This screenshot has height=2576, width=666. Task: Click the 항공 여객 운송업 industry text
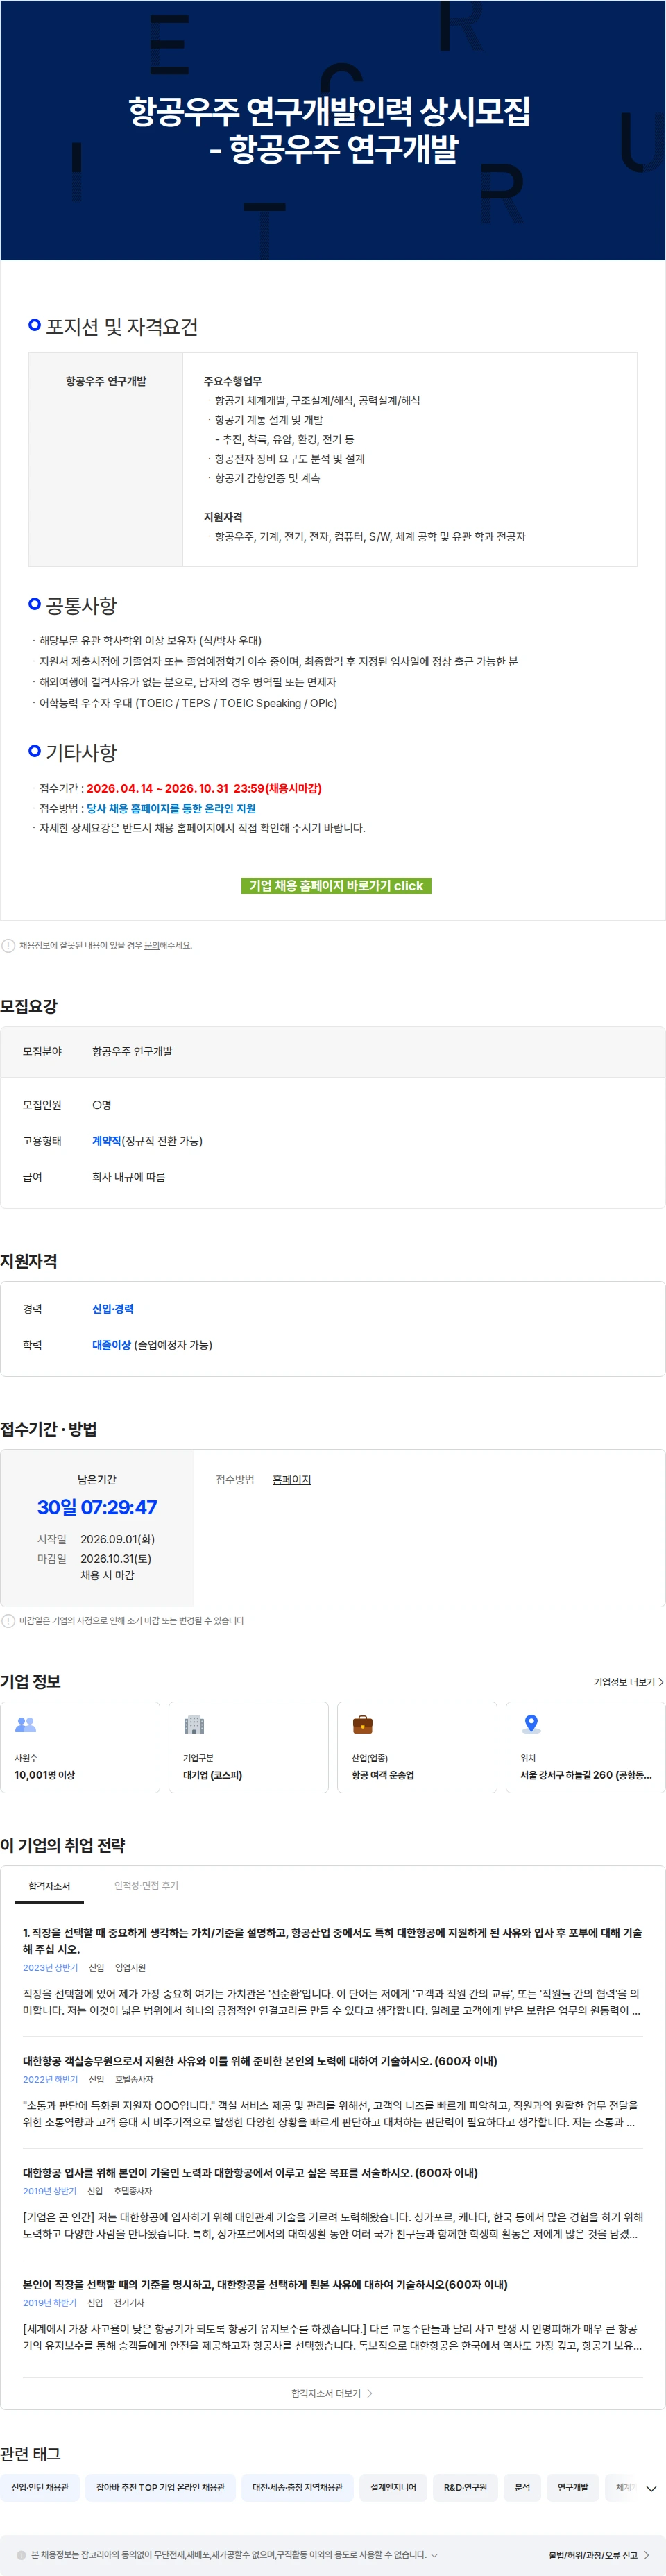382,1774
